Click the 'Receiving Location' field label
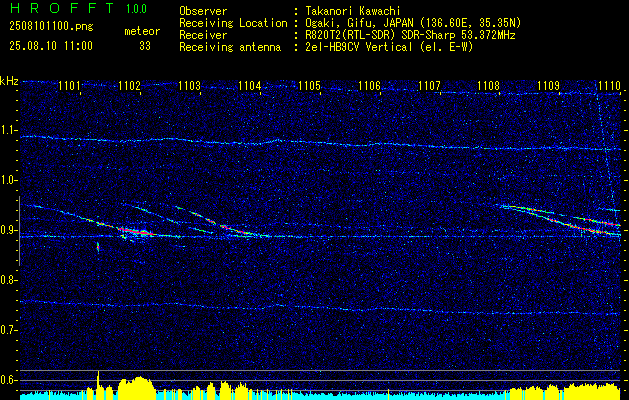Screen dimensions: 629x400 click(233, 23)
